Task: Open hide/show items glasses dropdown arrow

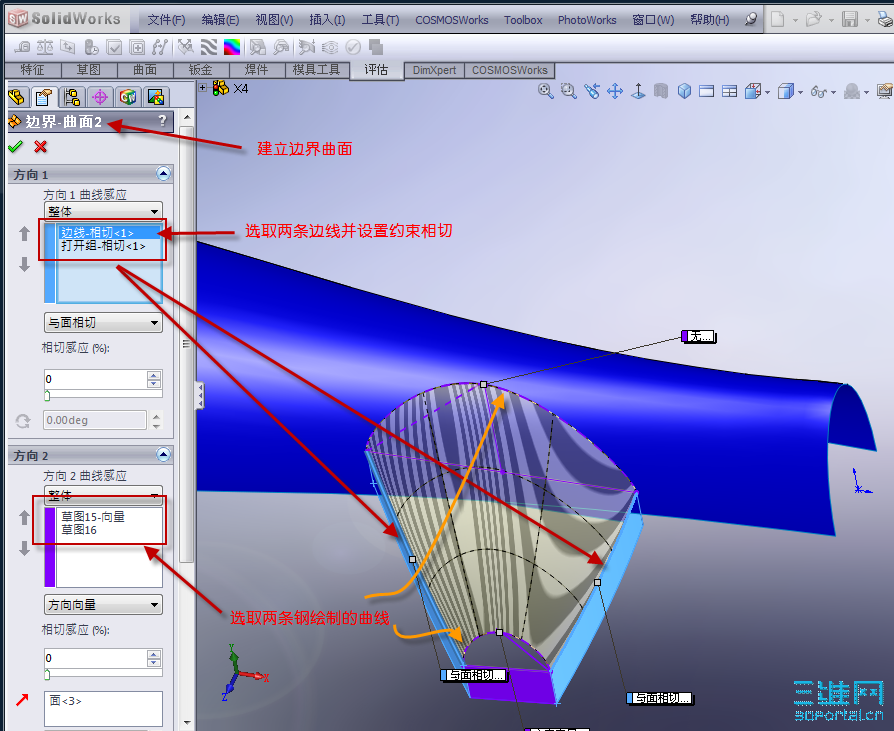Action: pyautogui.click(x=834, y=92)
